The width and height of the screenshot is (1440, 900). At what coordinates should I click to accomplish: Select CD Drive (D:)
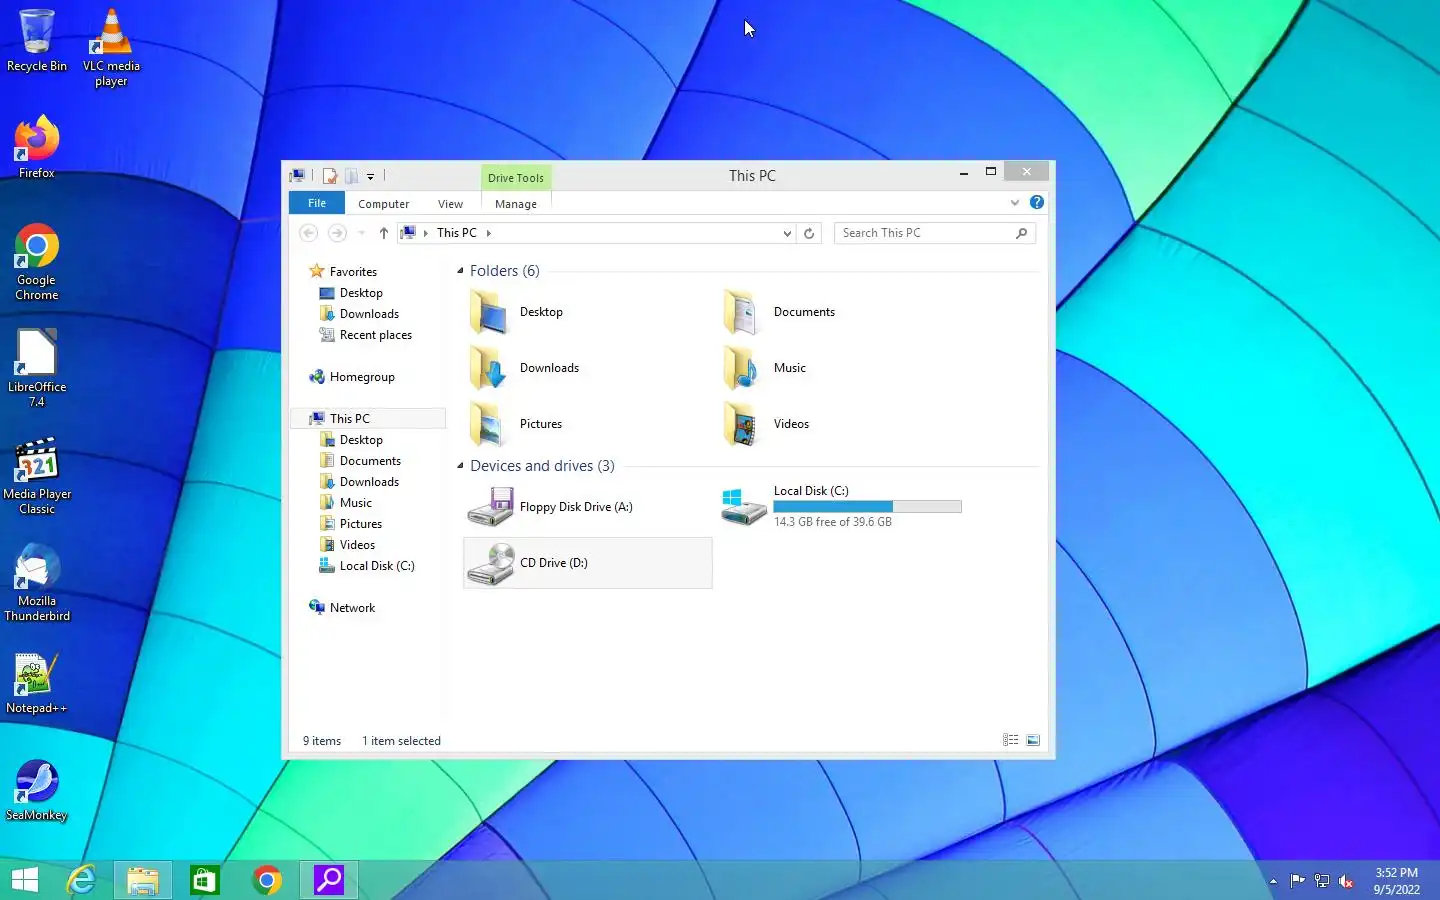coord(588,563)
